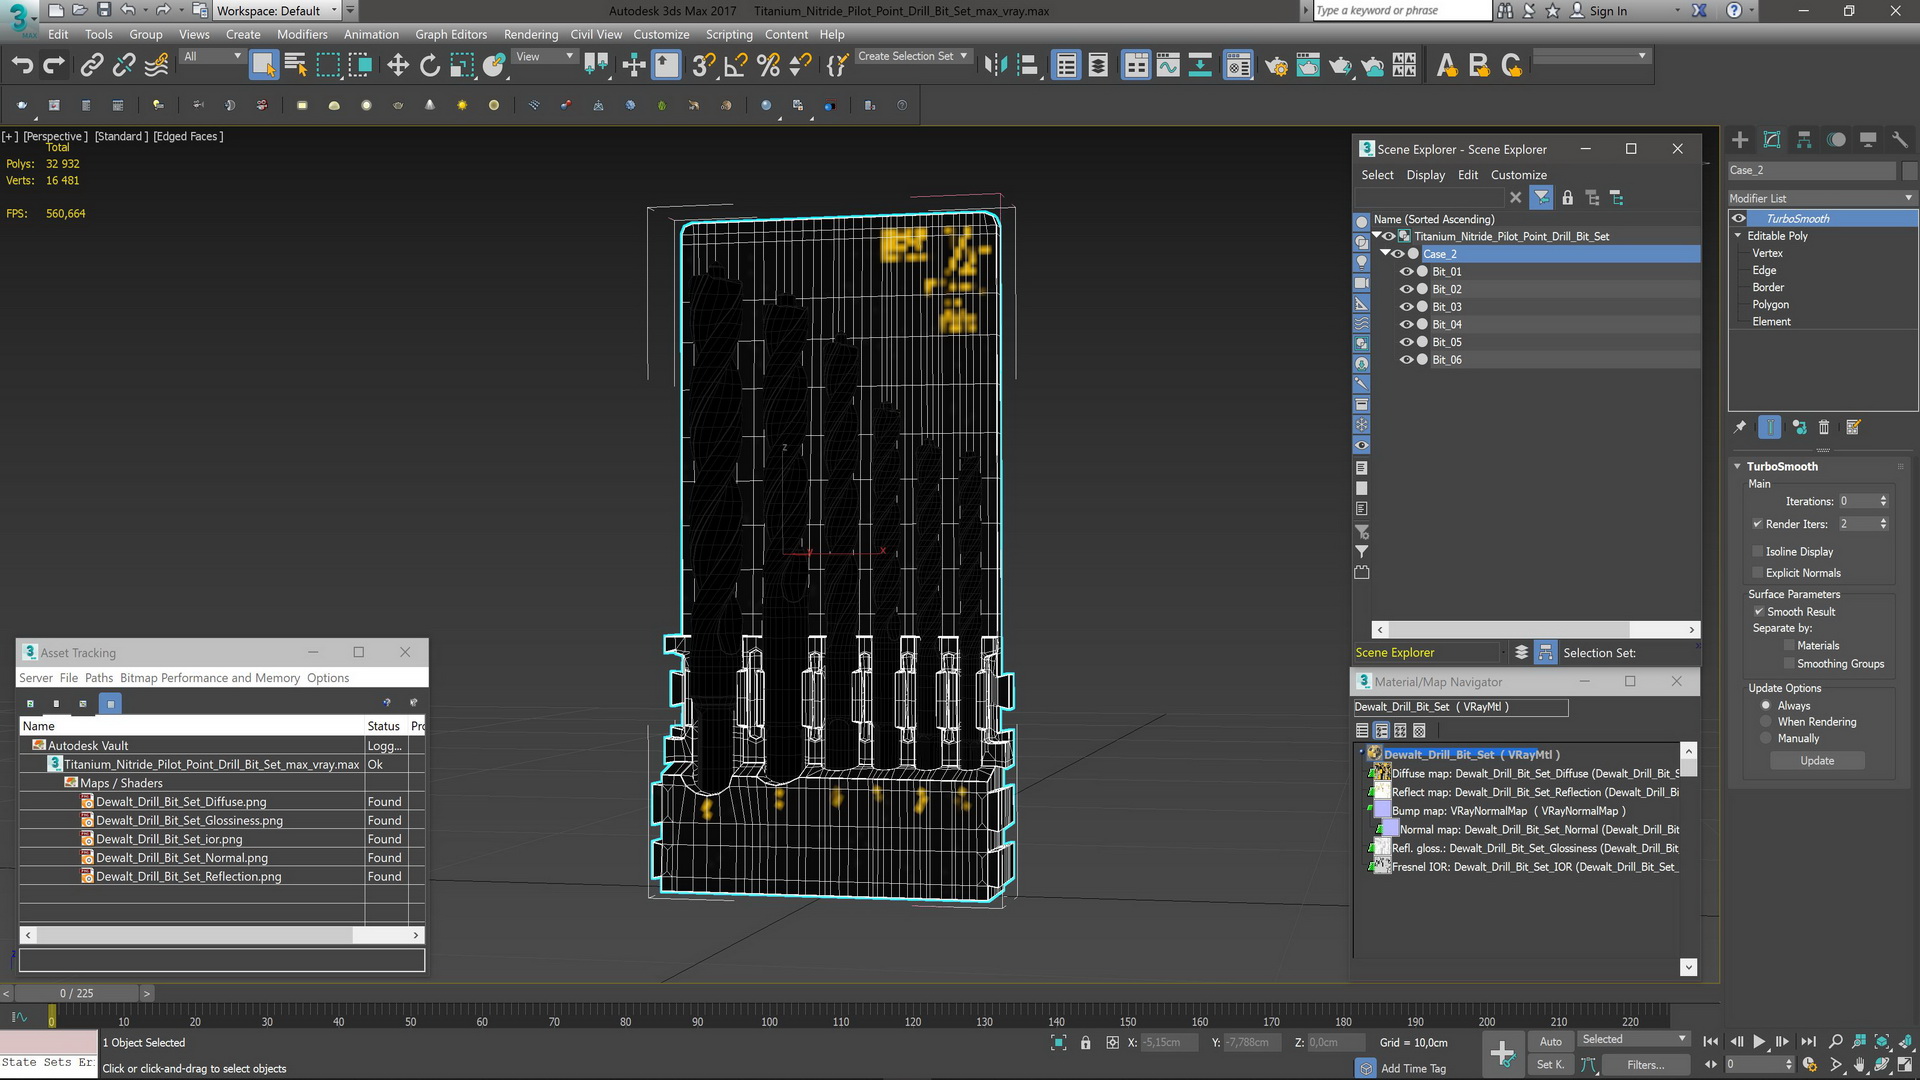Open the Scripting menu
Screen dimensions: 1920x1080
tap(729, 34)
